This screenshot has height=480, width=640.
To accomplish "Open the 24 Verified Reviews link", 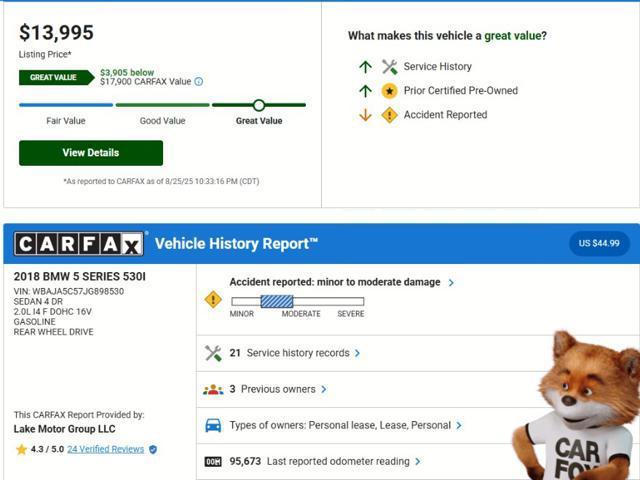I will coord(105,450).
